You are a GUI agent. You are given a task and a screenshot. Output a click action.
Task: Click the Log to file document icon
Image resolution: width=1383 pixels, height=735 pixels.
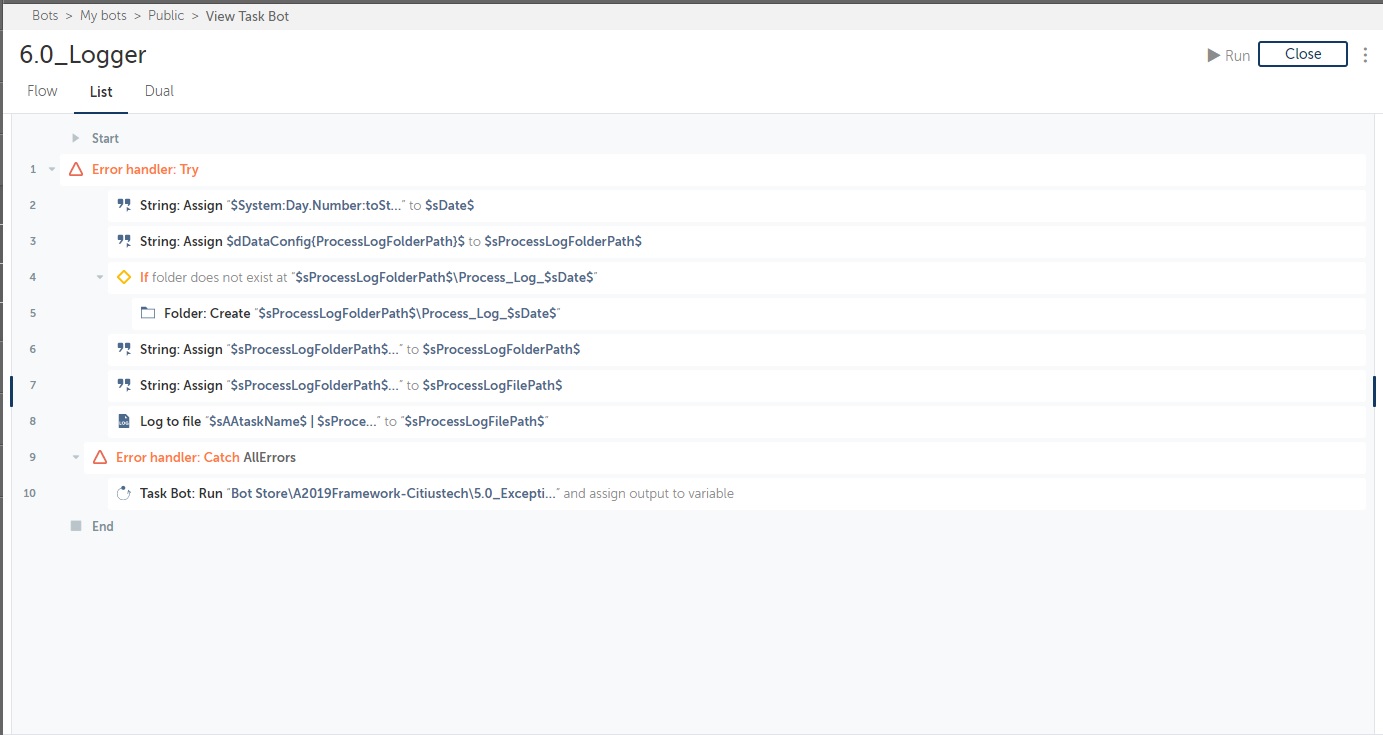(124, 421)
